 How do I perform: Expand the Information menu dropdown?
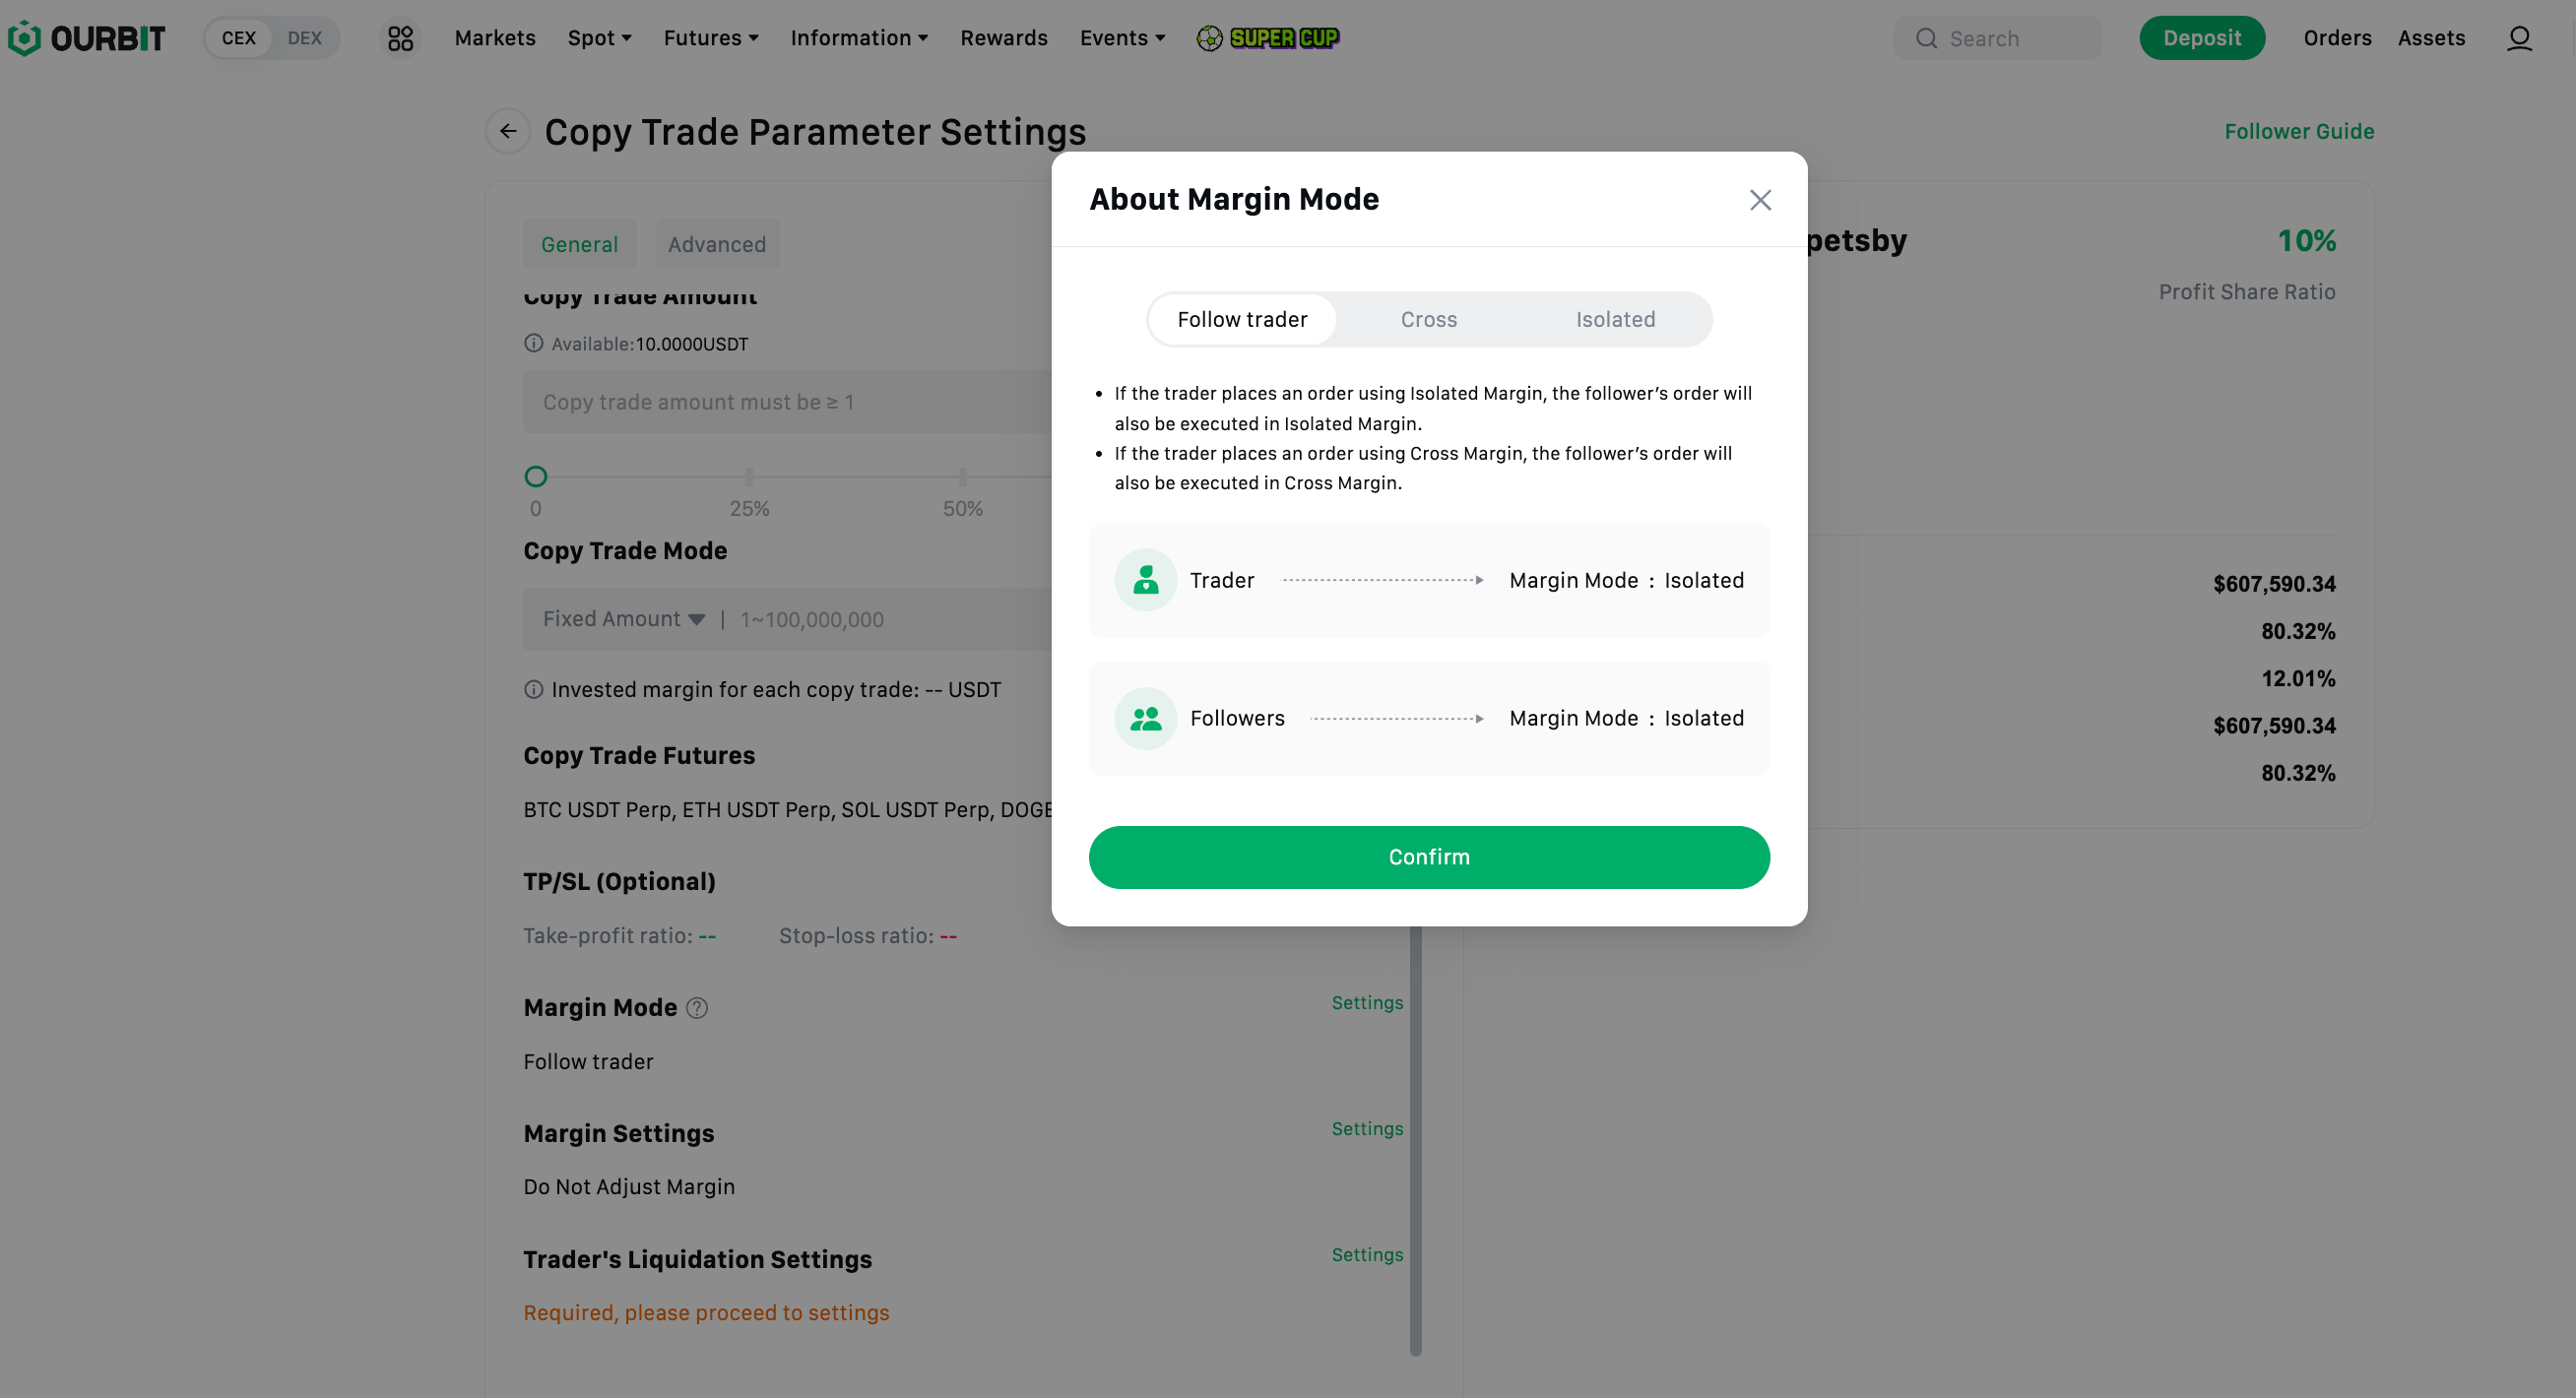pyautogui.click(x=859, y=38)
